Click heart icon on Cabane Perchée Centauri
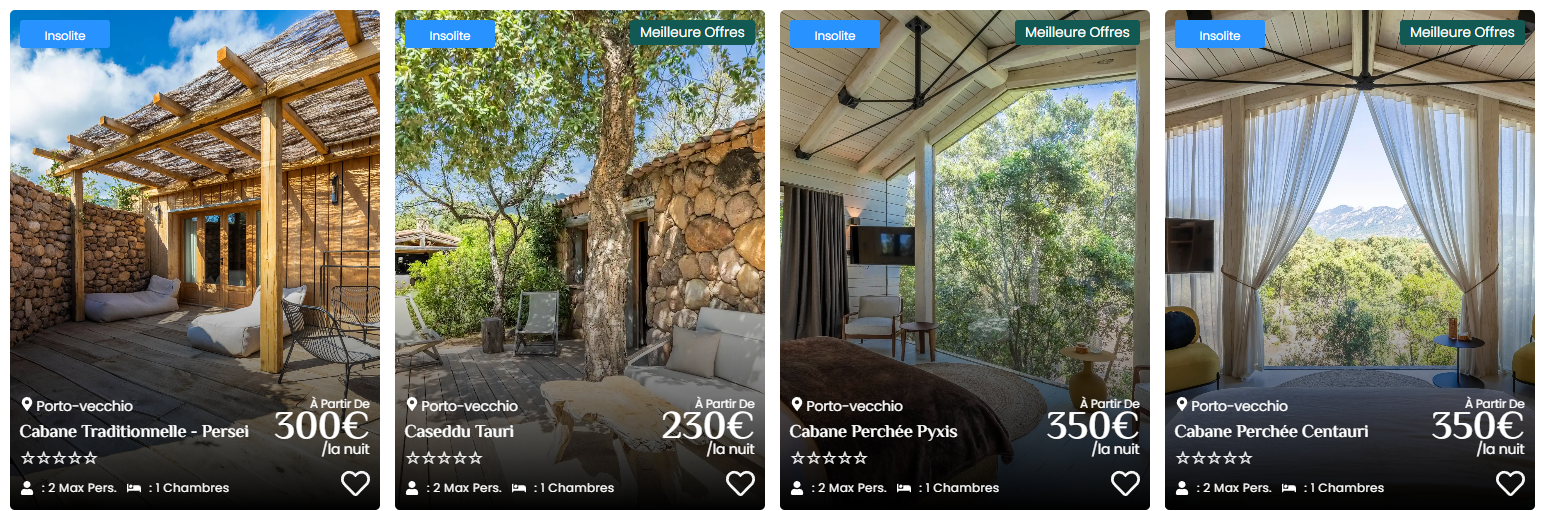 pyautogui.click(x=1510, y=484)
